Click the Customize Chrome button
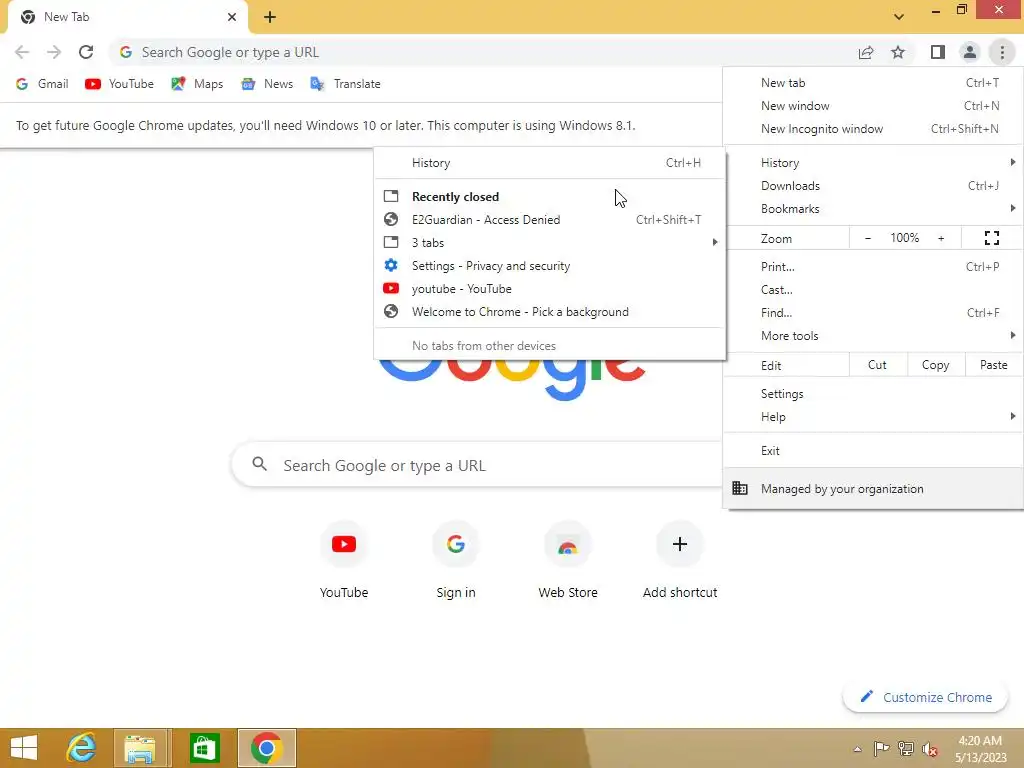Image resolution: width=1024 pixels, height=768 pixels. pyautogui.click(x=925, y=697)
